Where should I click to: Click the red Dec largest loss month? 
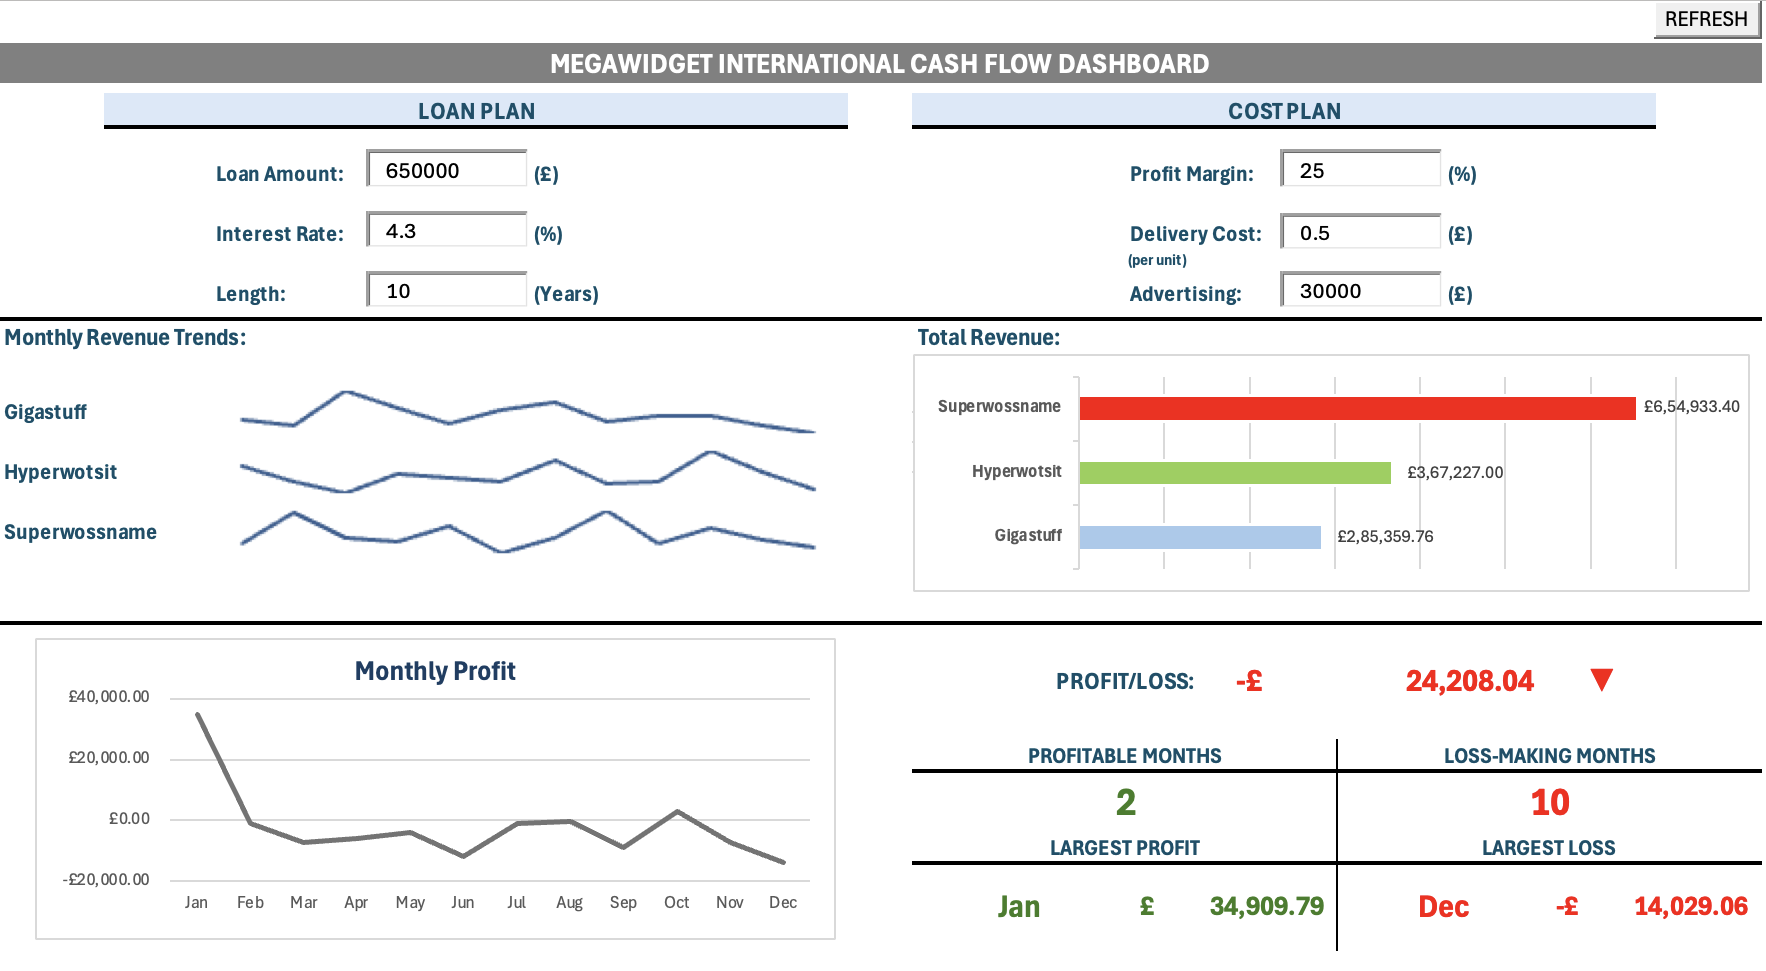(1443, 907)
